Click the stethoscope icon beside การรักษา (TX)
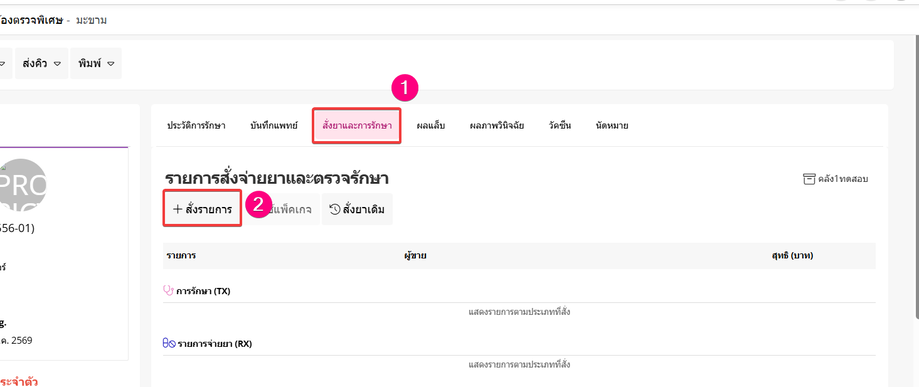Screen dimensions: 919x387 pyautogui.click(x=169, y=290)
